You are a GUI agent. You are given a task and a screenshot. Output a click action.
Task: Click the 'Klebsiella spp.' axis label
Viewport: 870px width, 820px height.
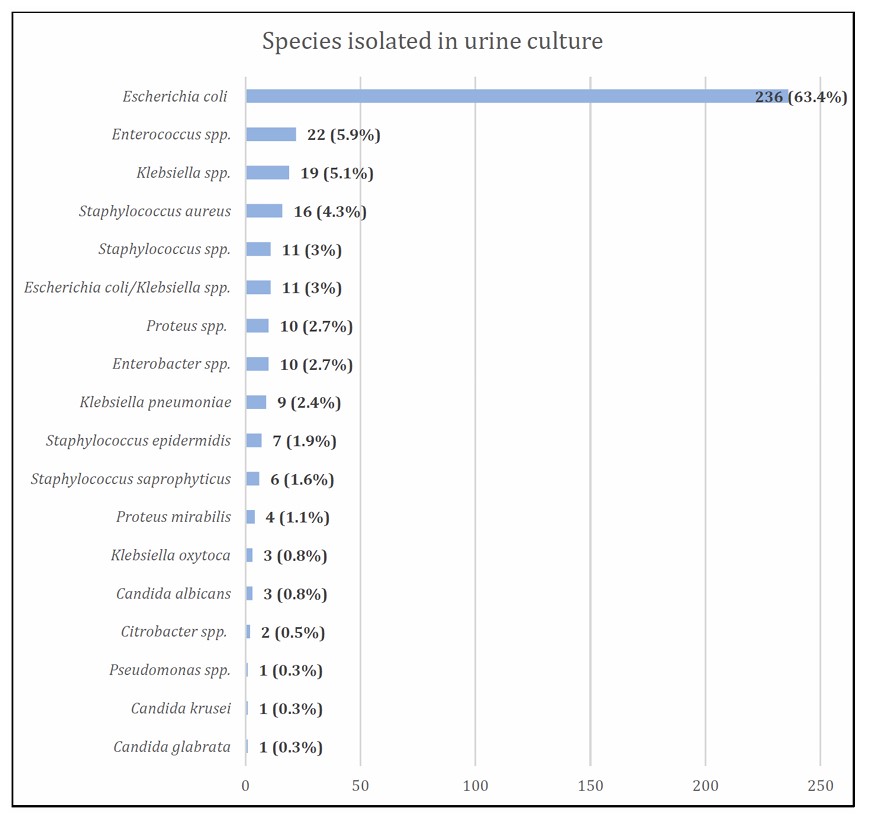pyautogui.click(x=184, y=173)
